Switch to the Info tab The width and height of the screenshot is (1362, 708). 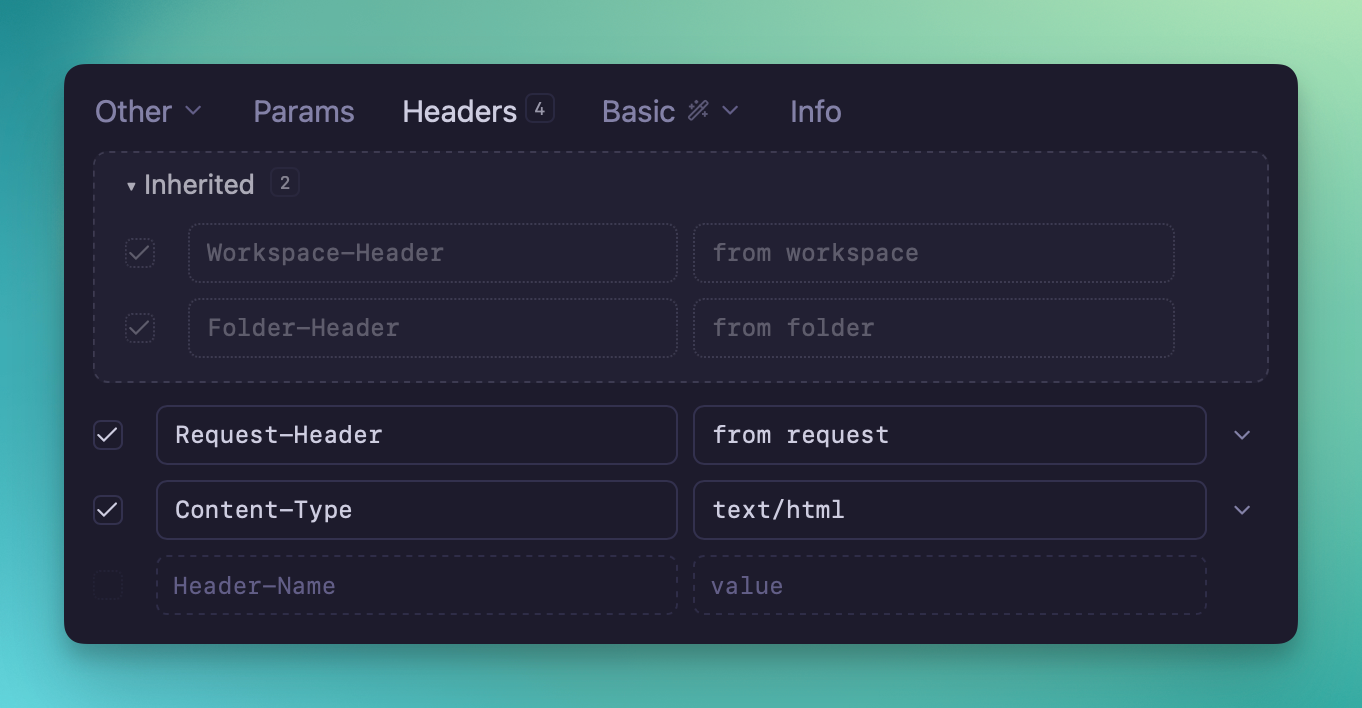point(815,111)
